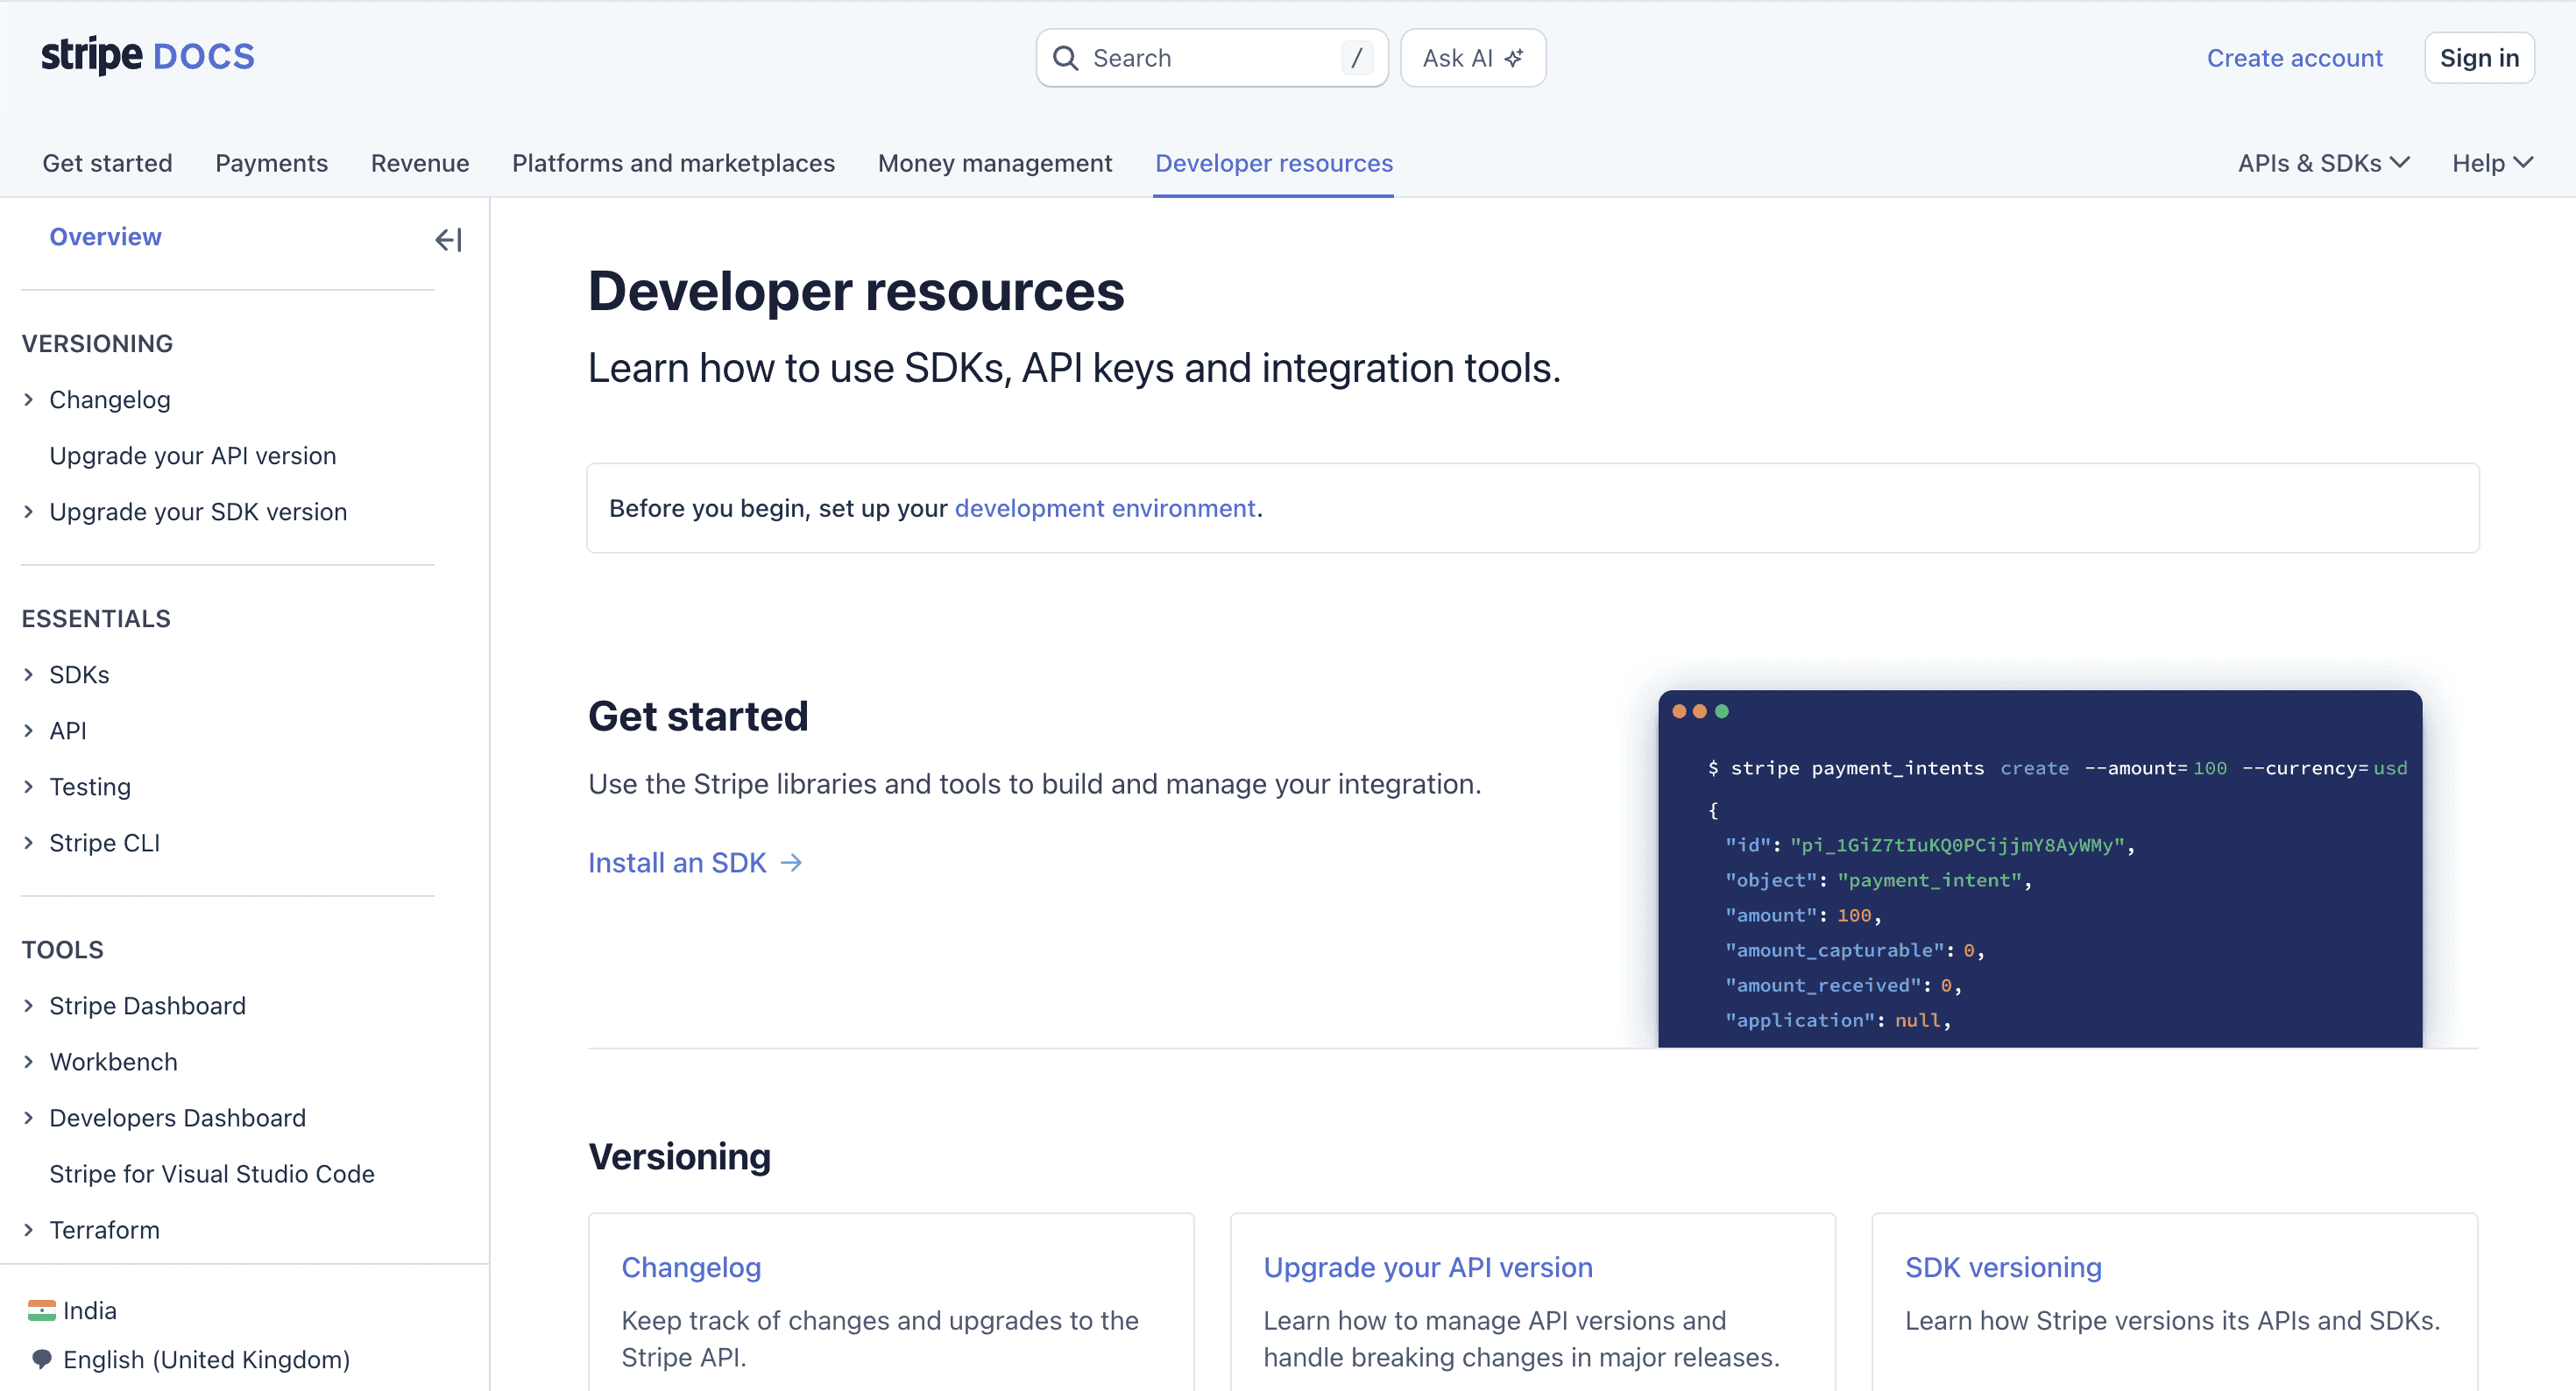Collapse the sidebar with the arrow icon

[x=448, y=239]
